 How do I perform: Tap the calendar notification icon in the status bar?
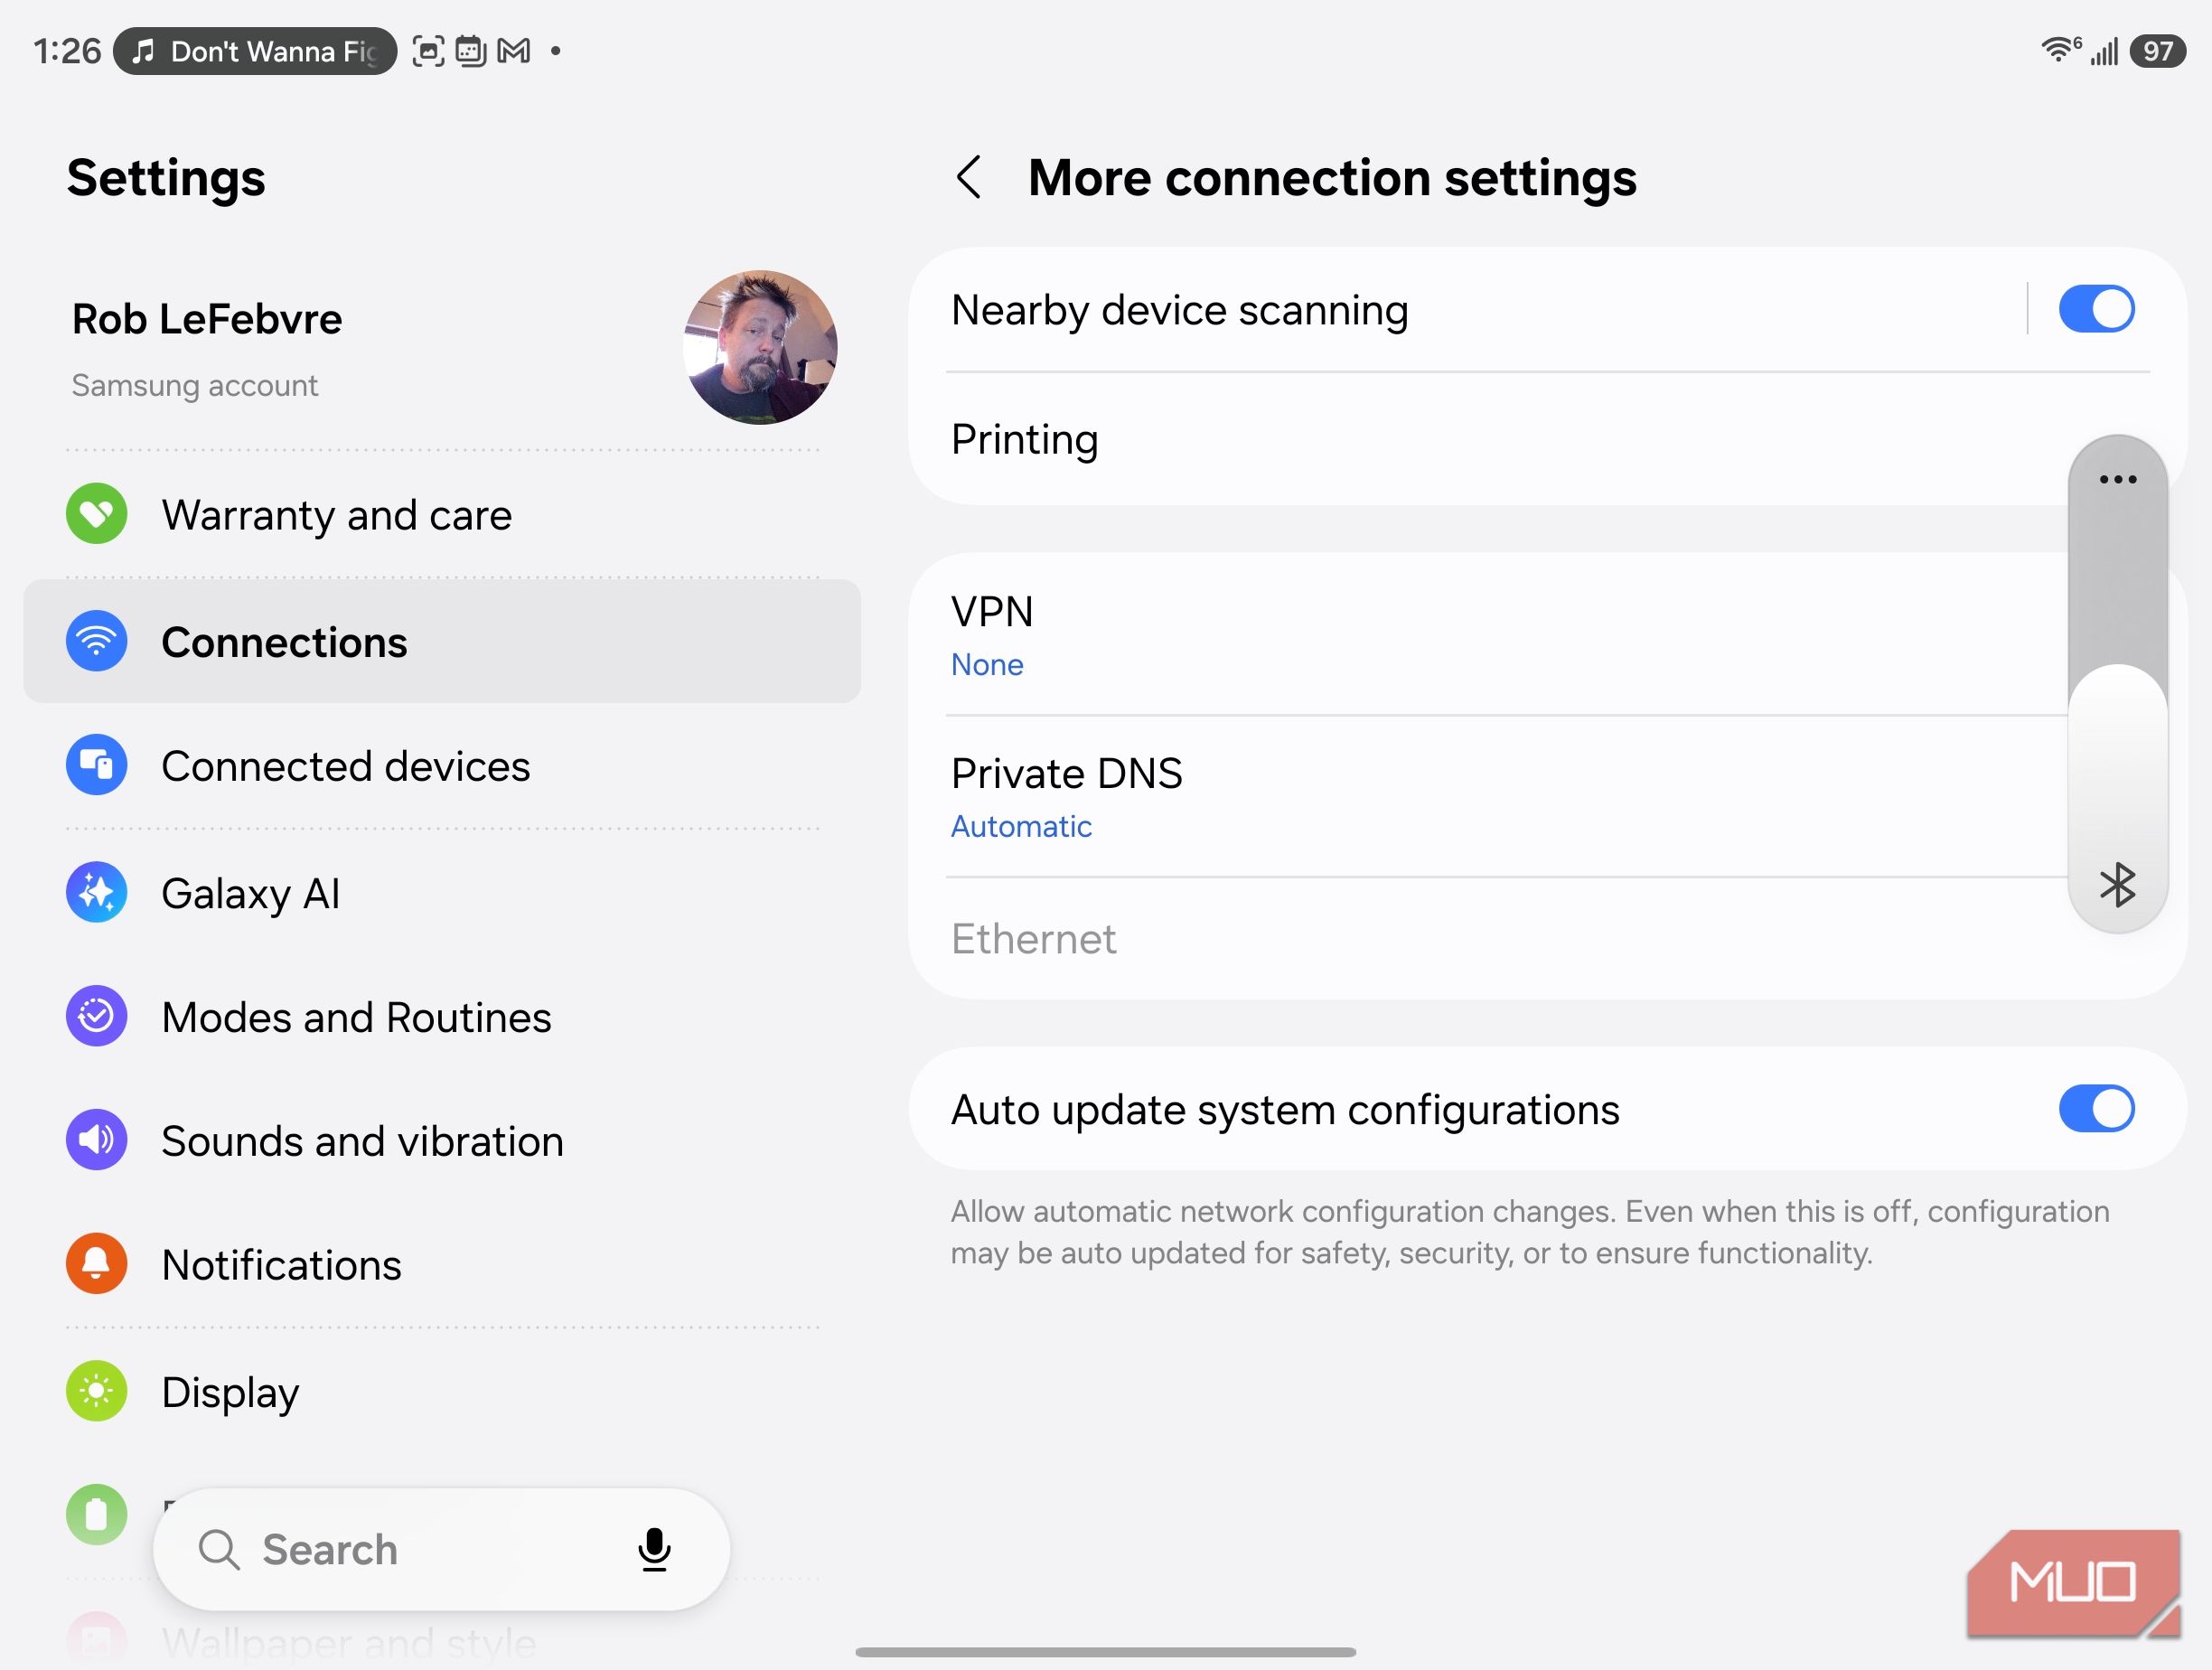tap(470, 50)
